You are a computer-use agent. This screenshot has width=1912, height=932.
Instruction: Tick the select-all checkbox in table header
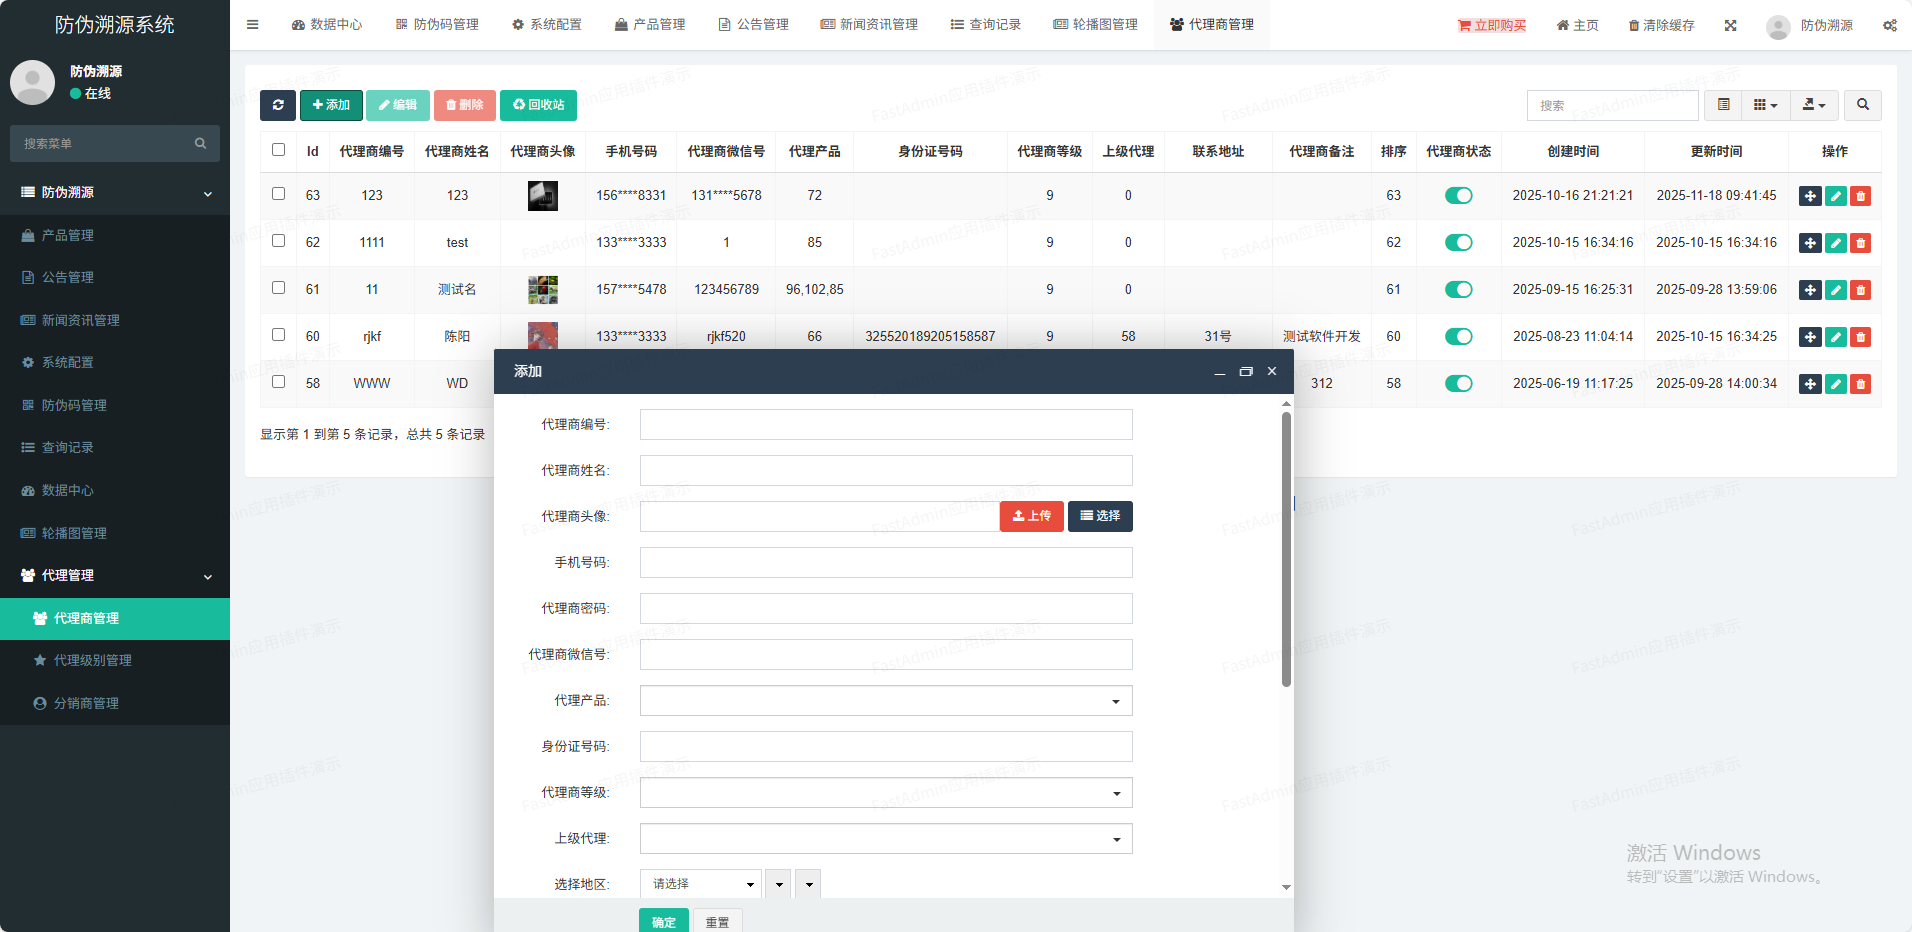coord(278,150)
